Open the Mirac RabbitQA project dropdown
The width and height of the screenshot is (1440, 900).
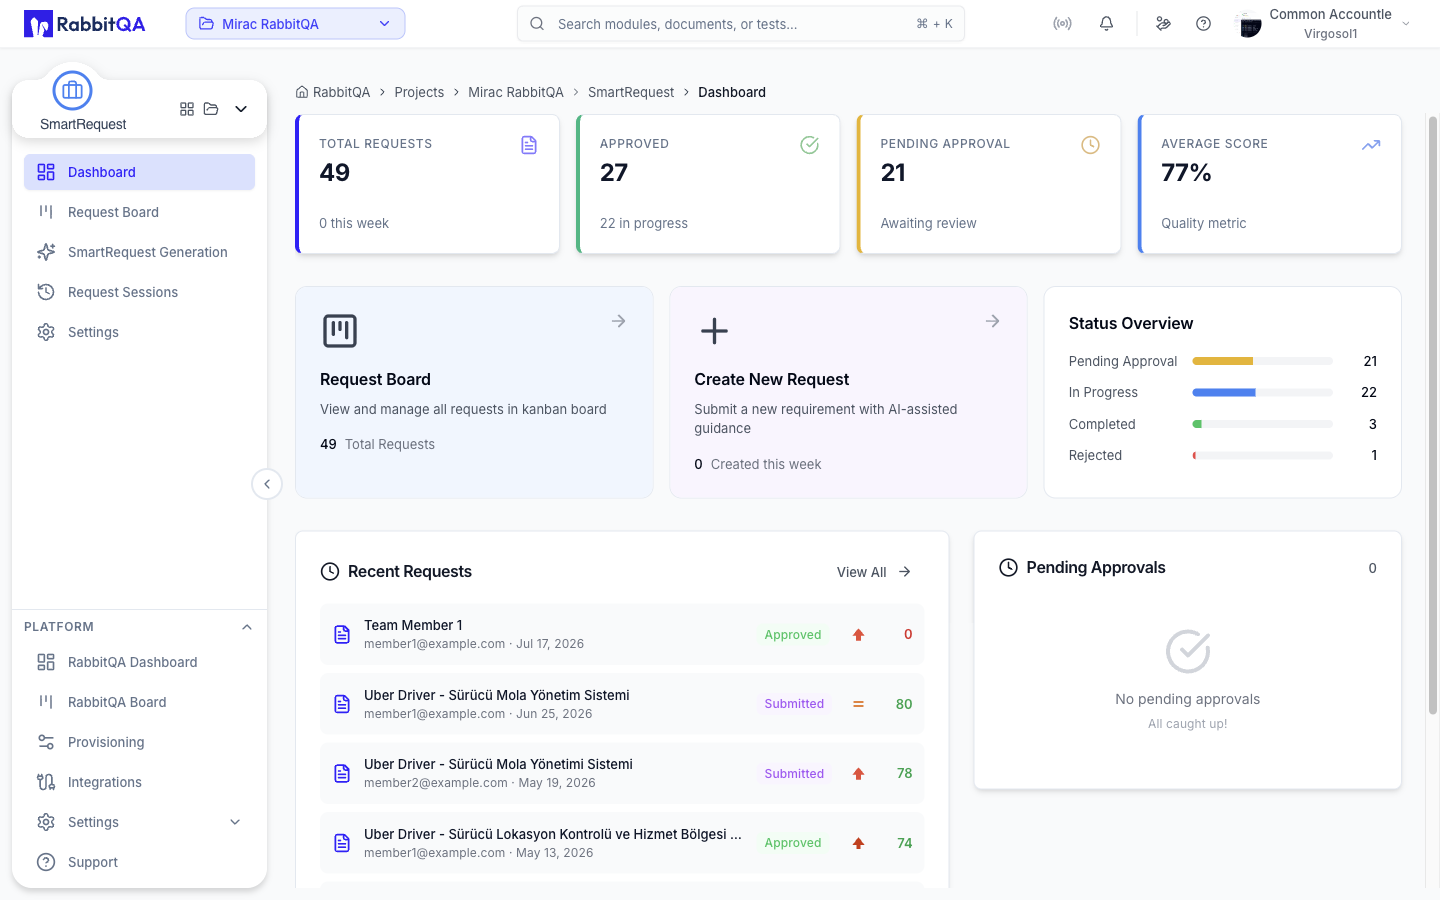click(x=295, y=24)
